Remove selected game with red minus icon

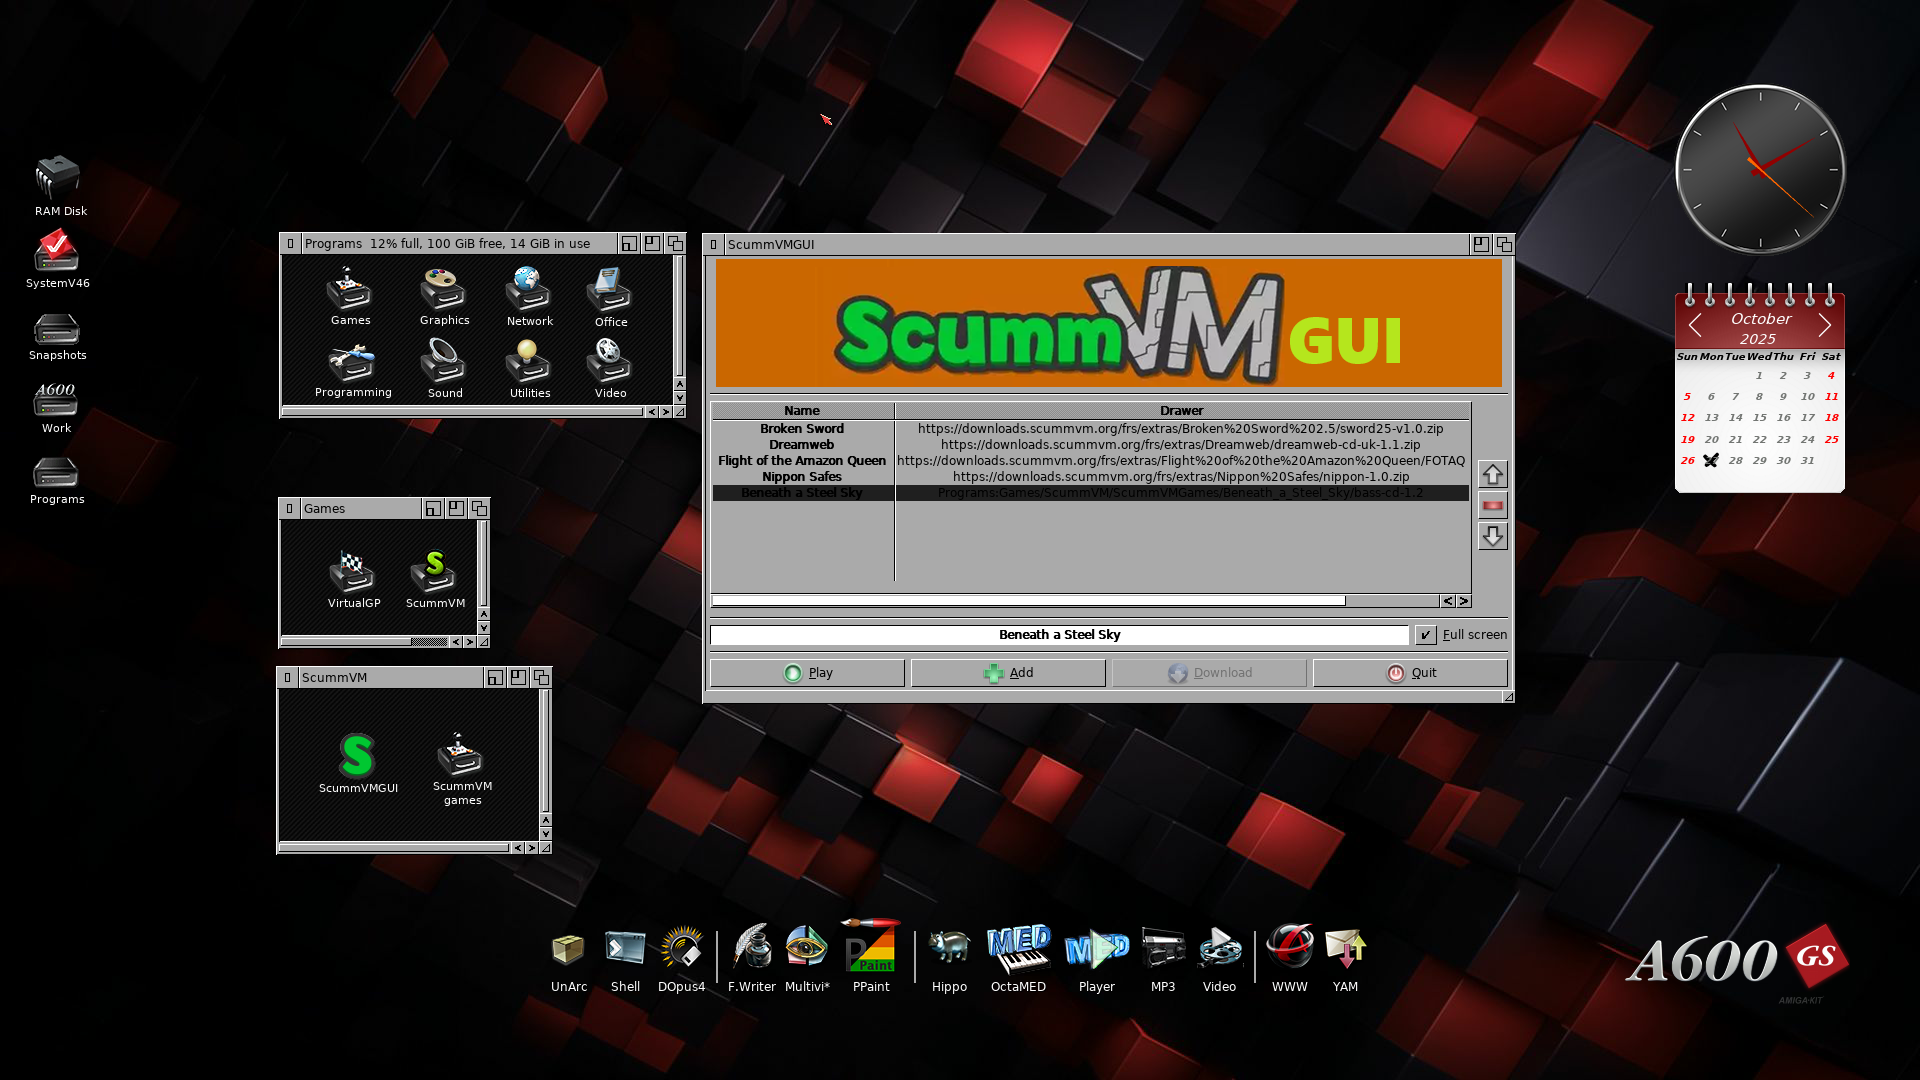(1492, 505)
